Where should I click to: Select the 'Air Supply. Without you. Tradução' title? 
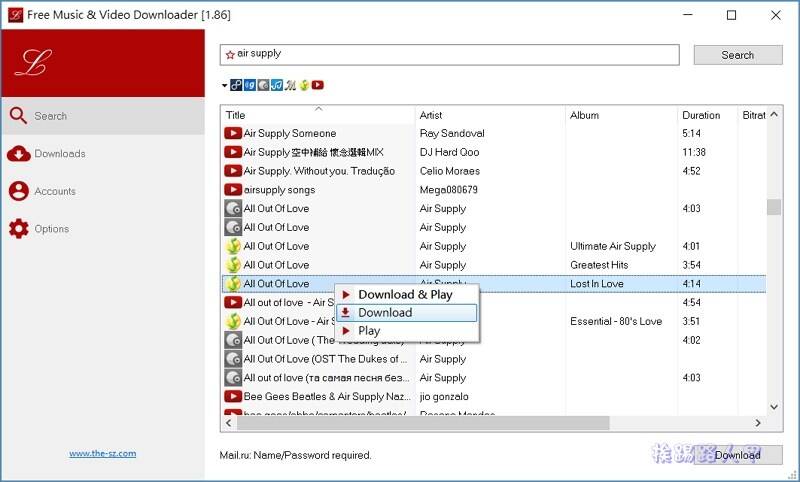(319, 171)
